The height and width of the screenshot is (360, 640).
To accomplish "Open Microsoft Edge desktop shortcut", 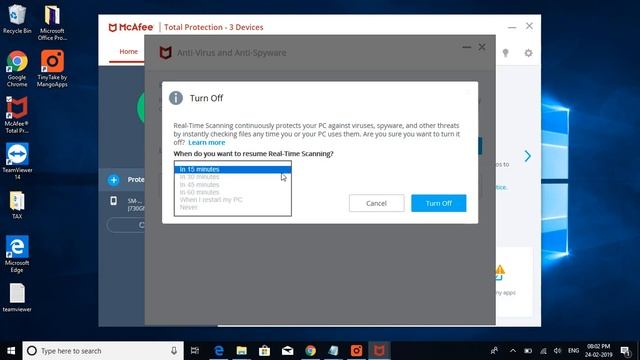I will (17, 254).
